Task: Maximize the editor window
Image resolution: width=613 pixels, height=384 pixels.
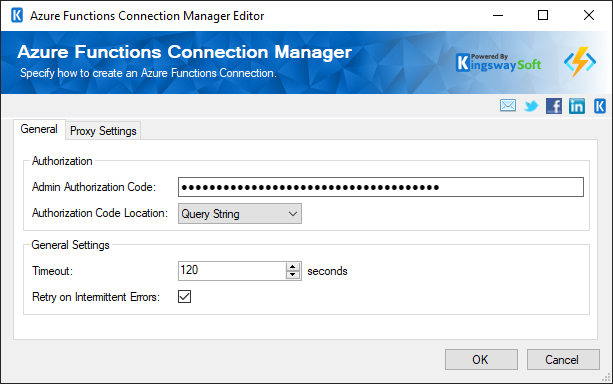Action: [x=543, y=16]
